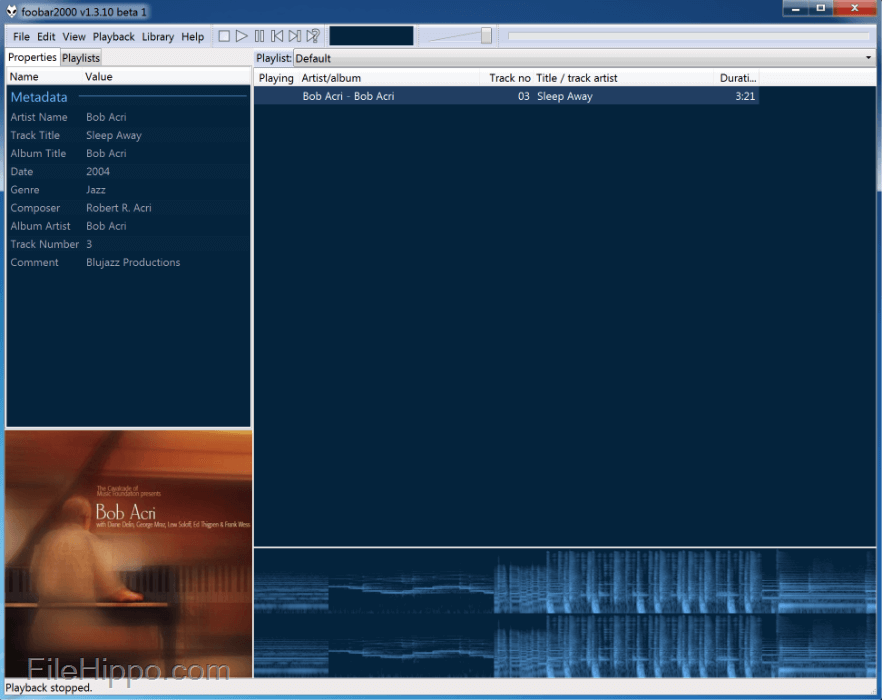Sort playlist by Playing column header
The width and height of the screenshot is (882, 700).
276,78
